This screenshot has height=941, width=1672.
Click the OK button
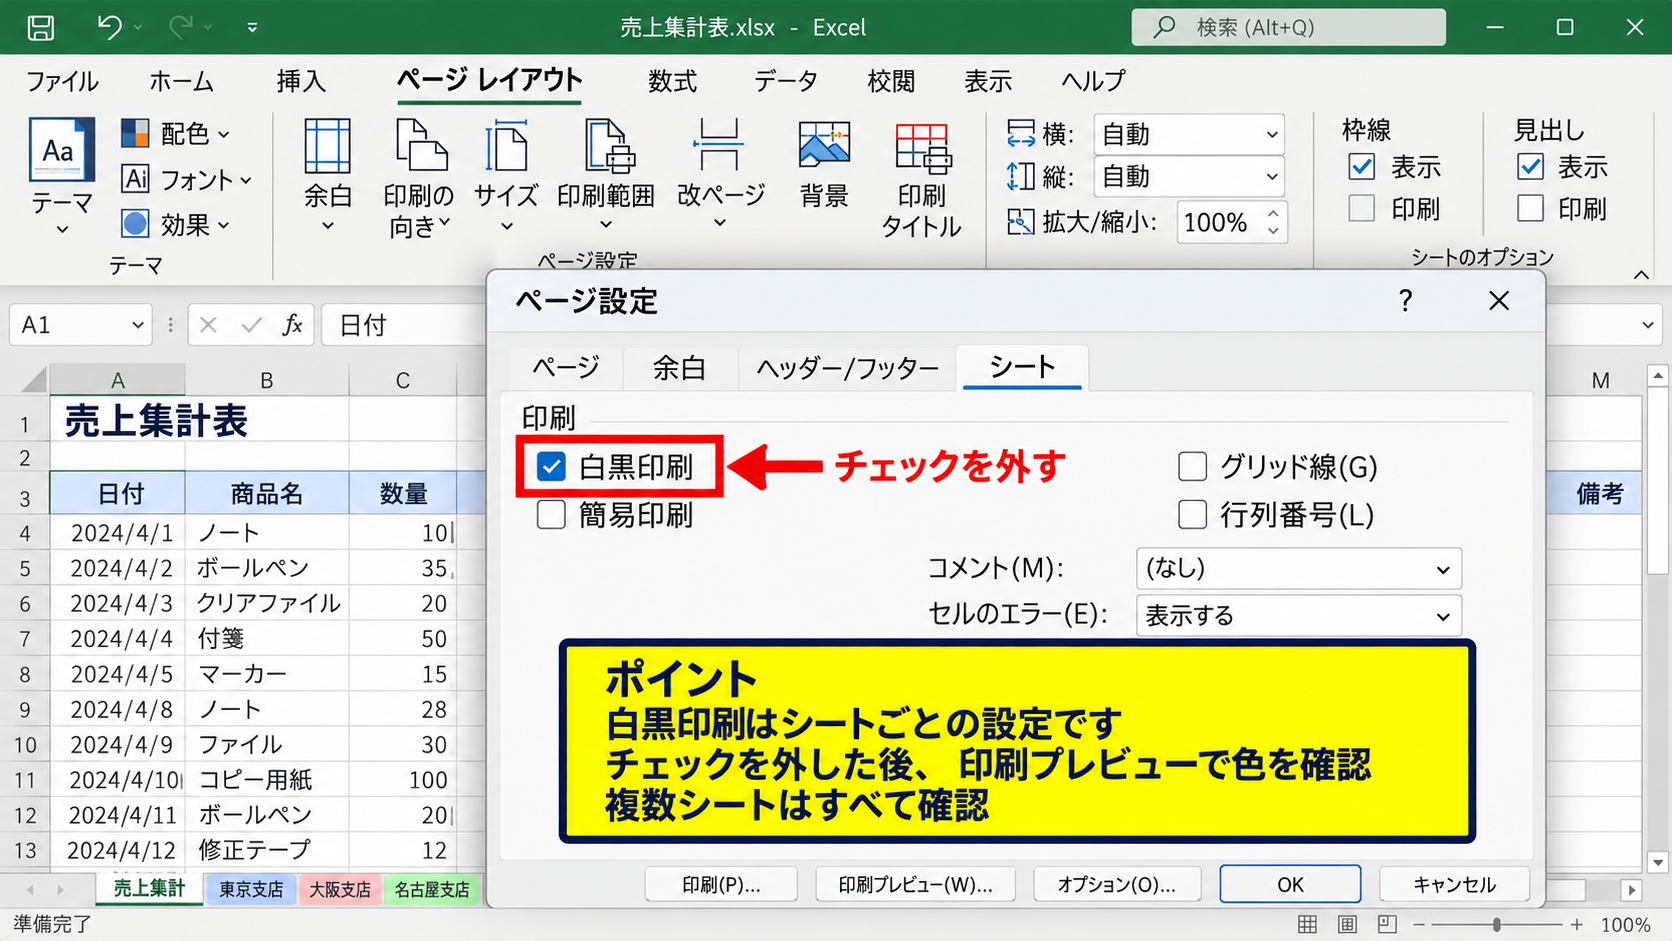pyautogui.click(x=1290, y=884)
